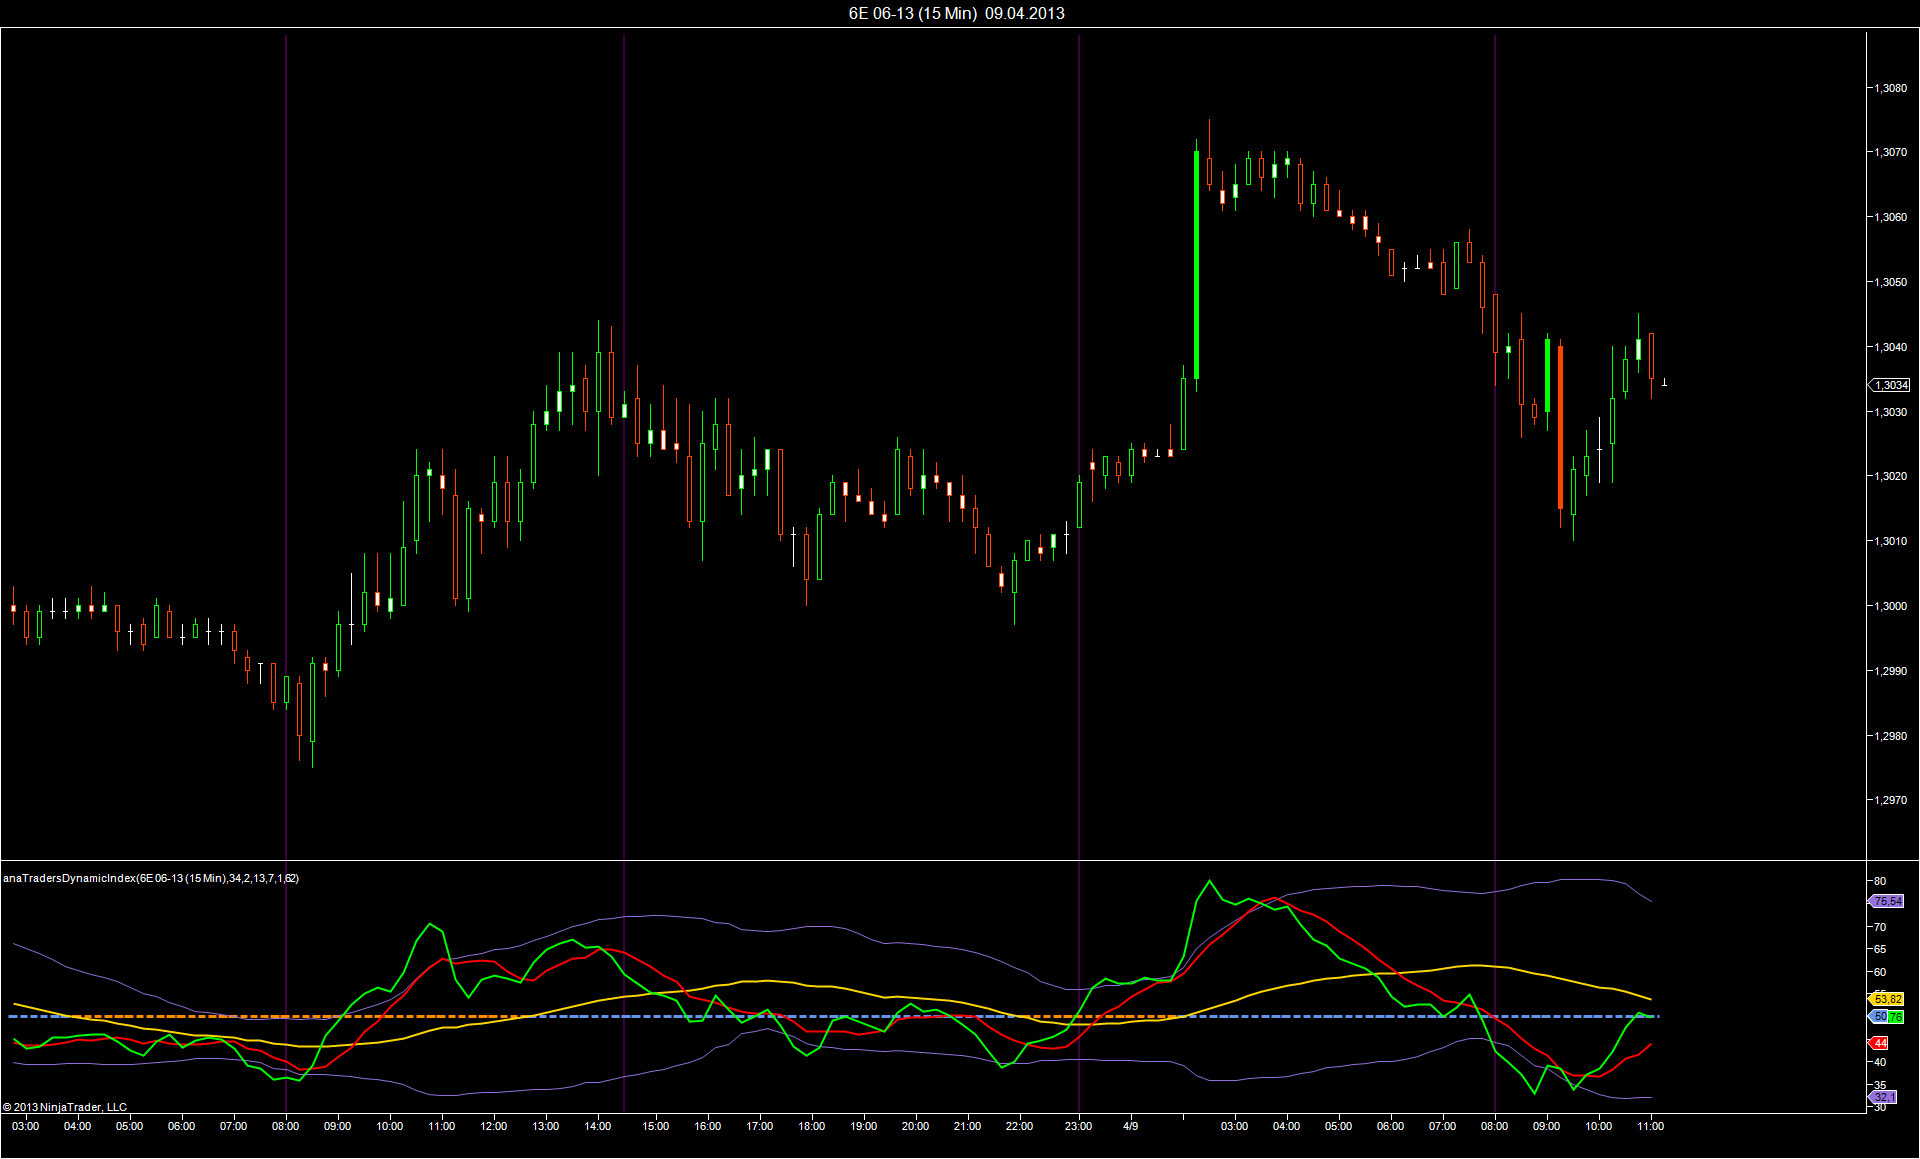
Task: Click the NinjaTrader, LLC copyright text
Action: (x=65, y=1107)
